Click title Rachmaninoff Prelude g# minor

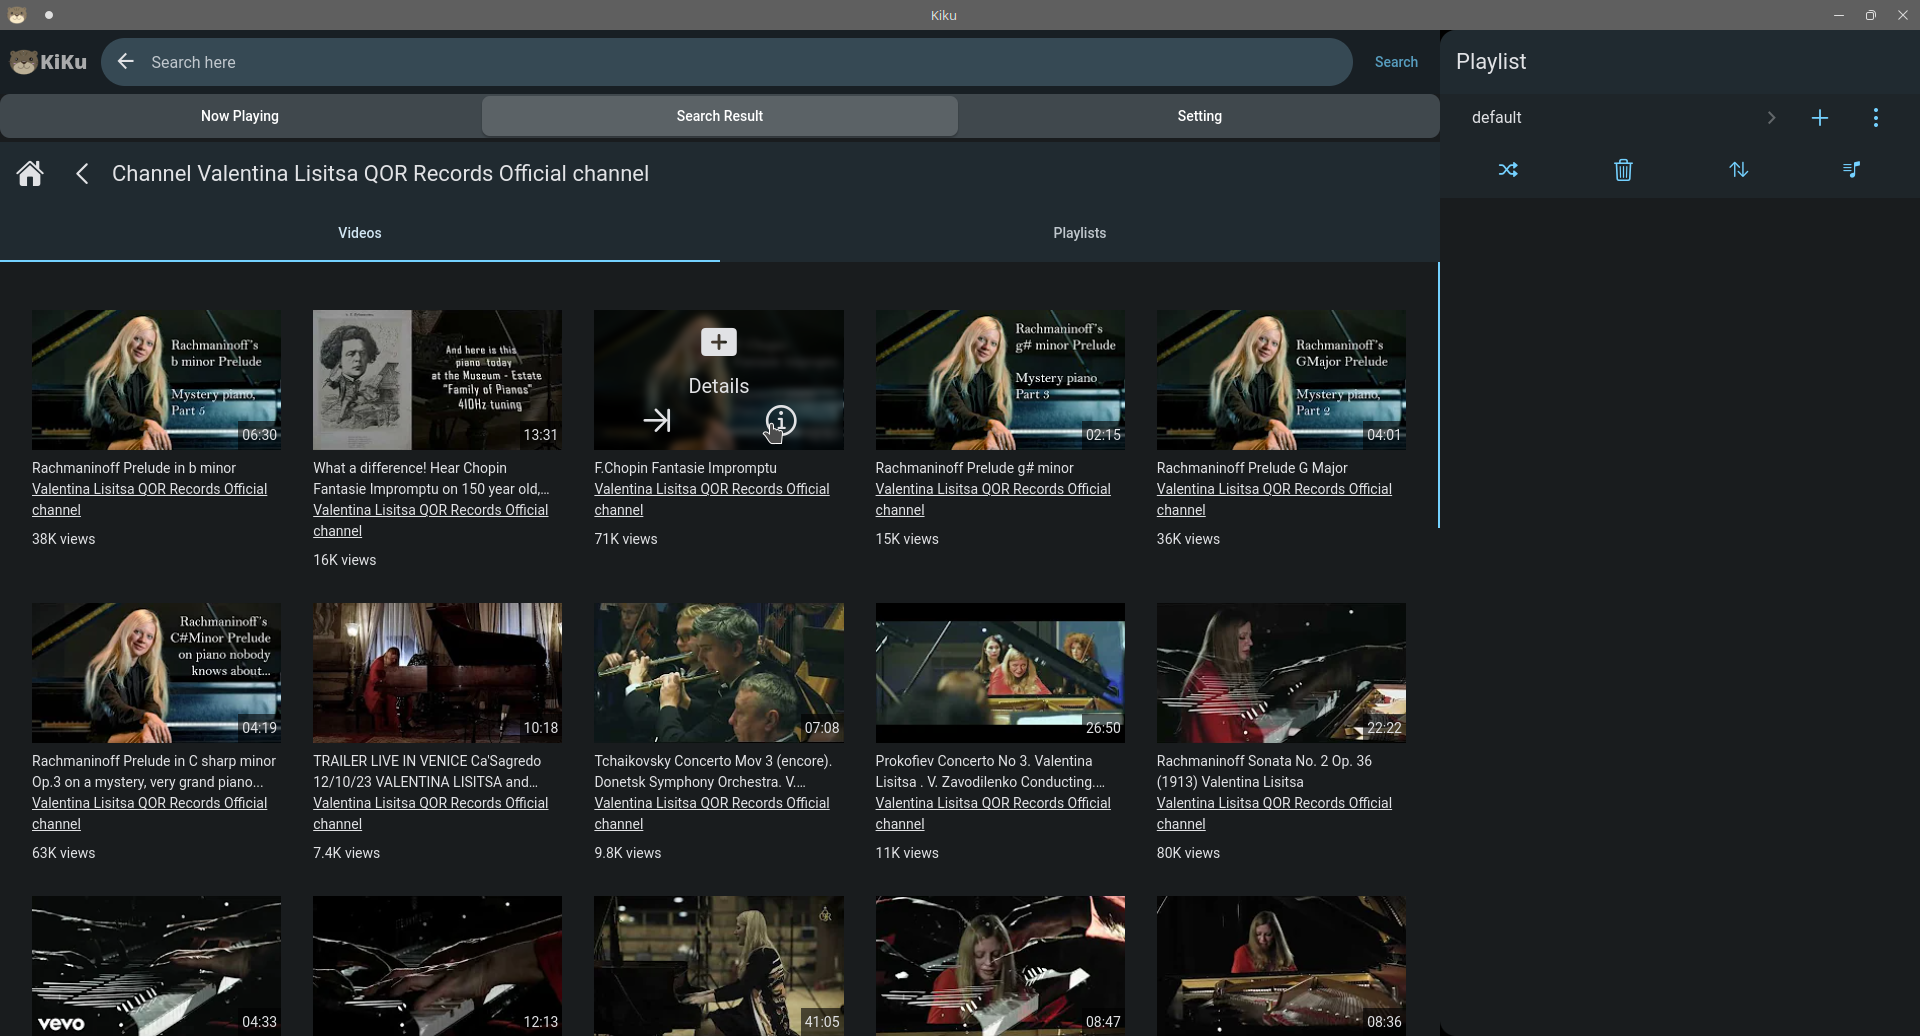point(974,468)
